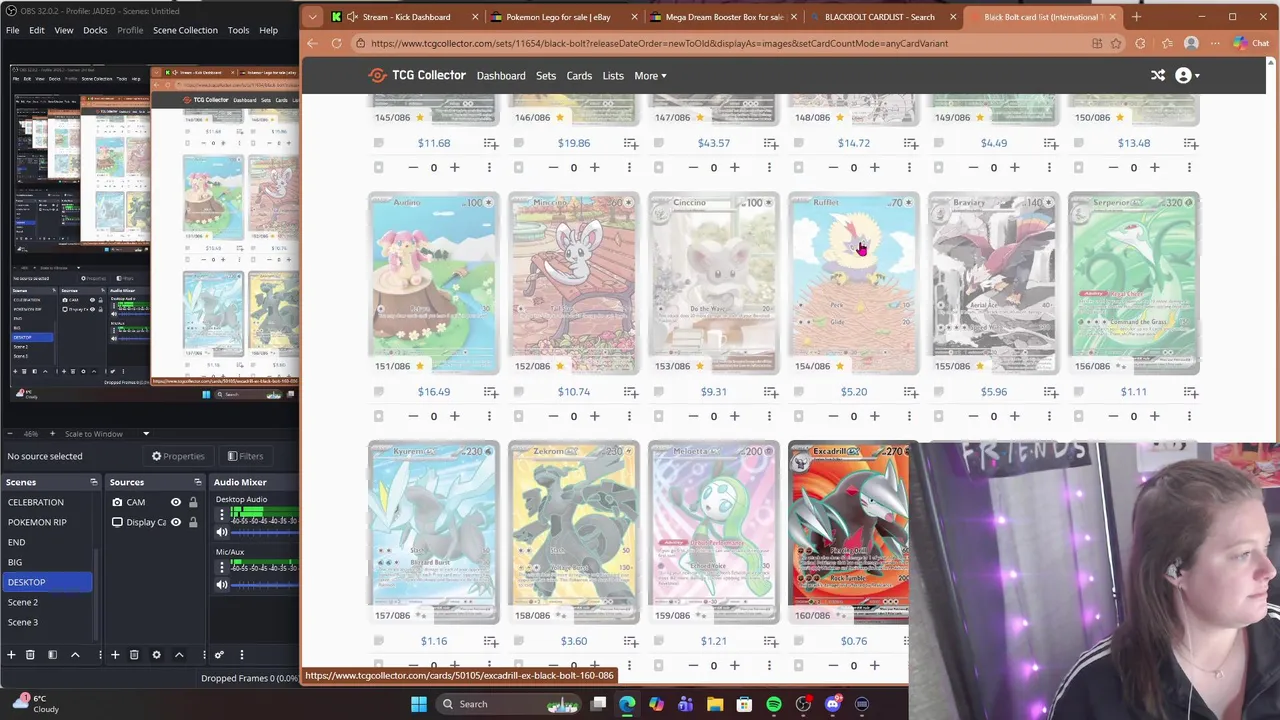
Task: Toggle collected checkbox for Minccino 152/086
Action: pyautogui.click(x=519, y=416)
